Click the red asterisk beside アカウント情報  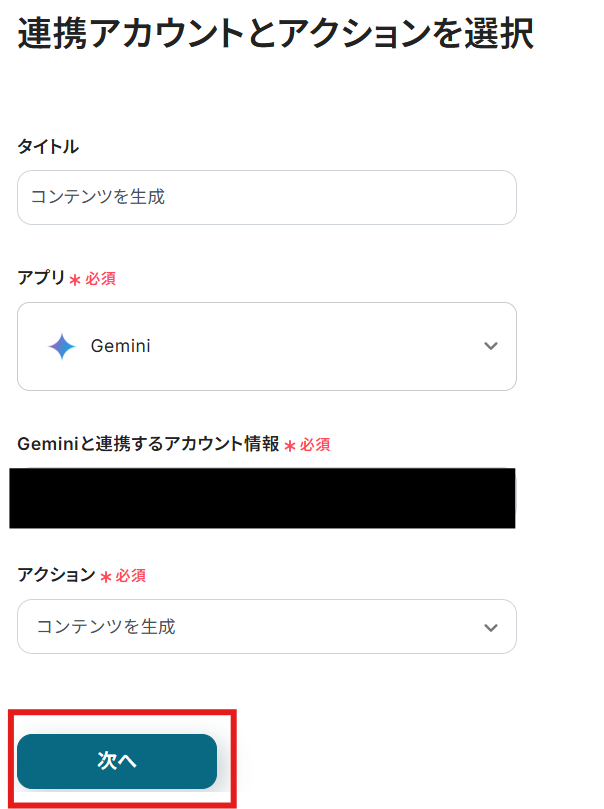pos(290,446)
